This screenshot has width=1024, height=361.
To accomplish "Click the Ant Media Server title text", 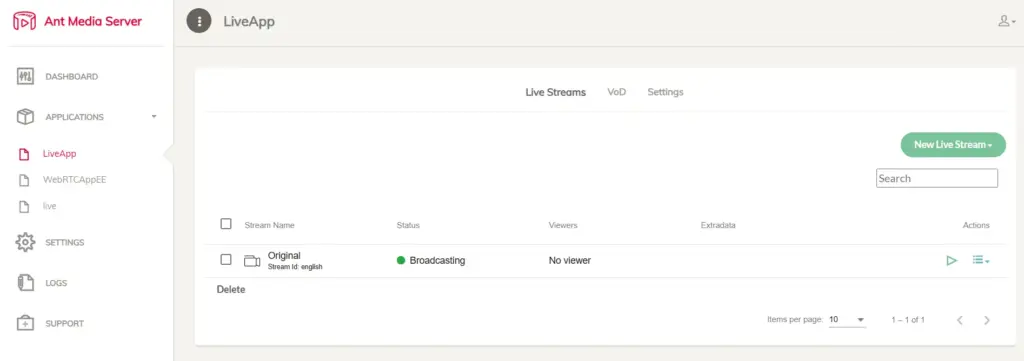I will (x=93, y=21).
